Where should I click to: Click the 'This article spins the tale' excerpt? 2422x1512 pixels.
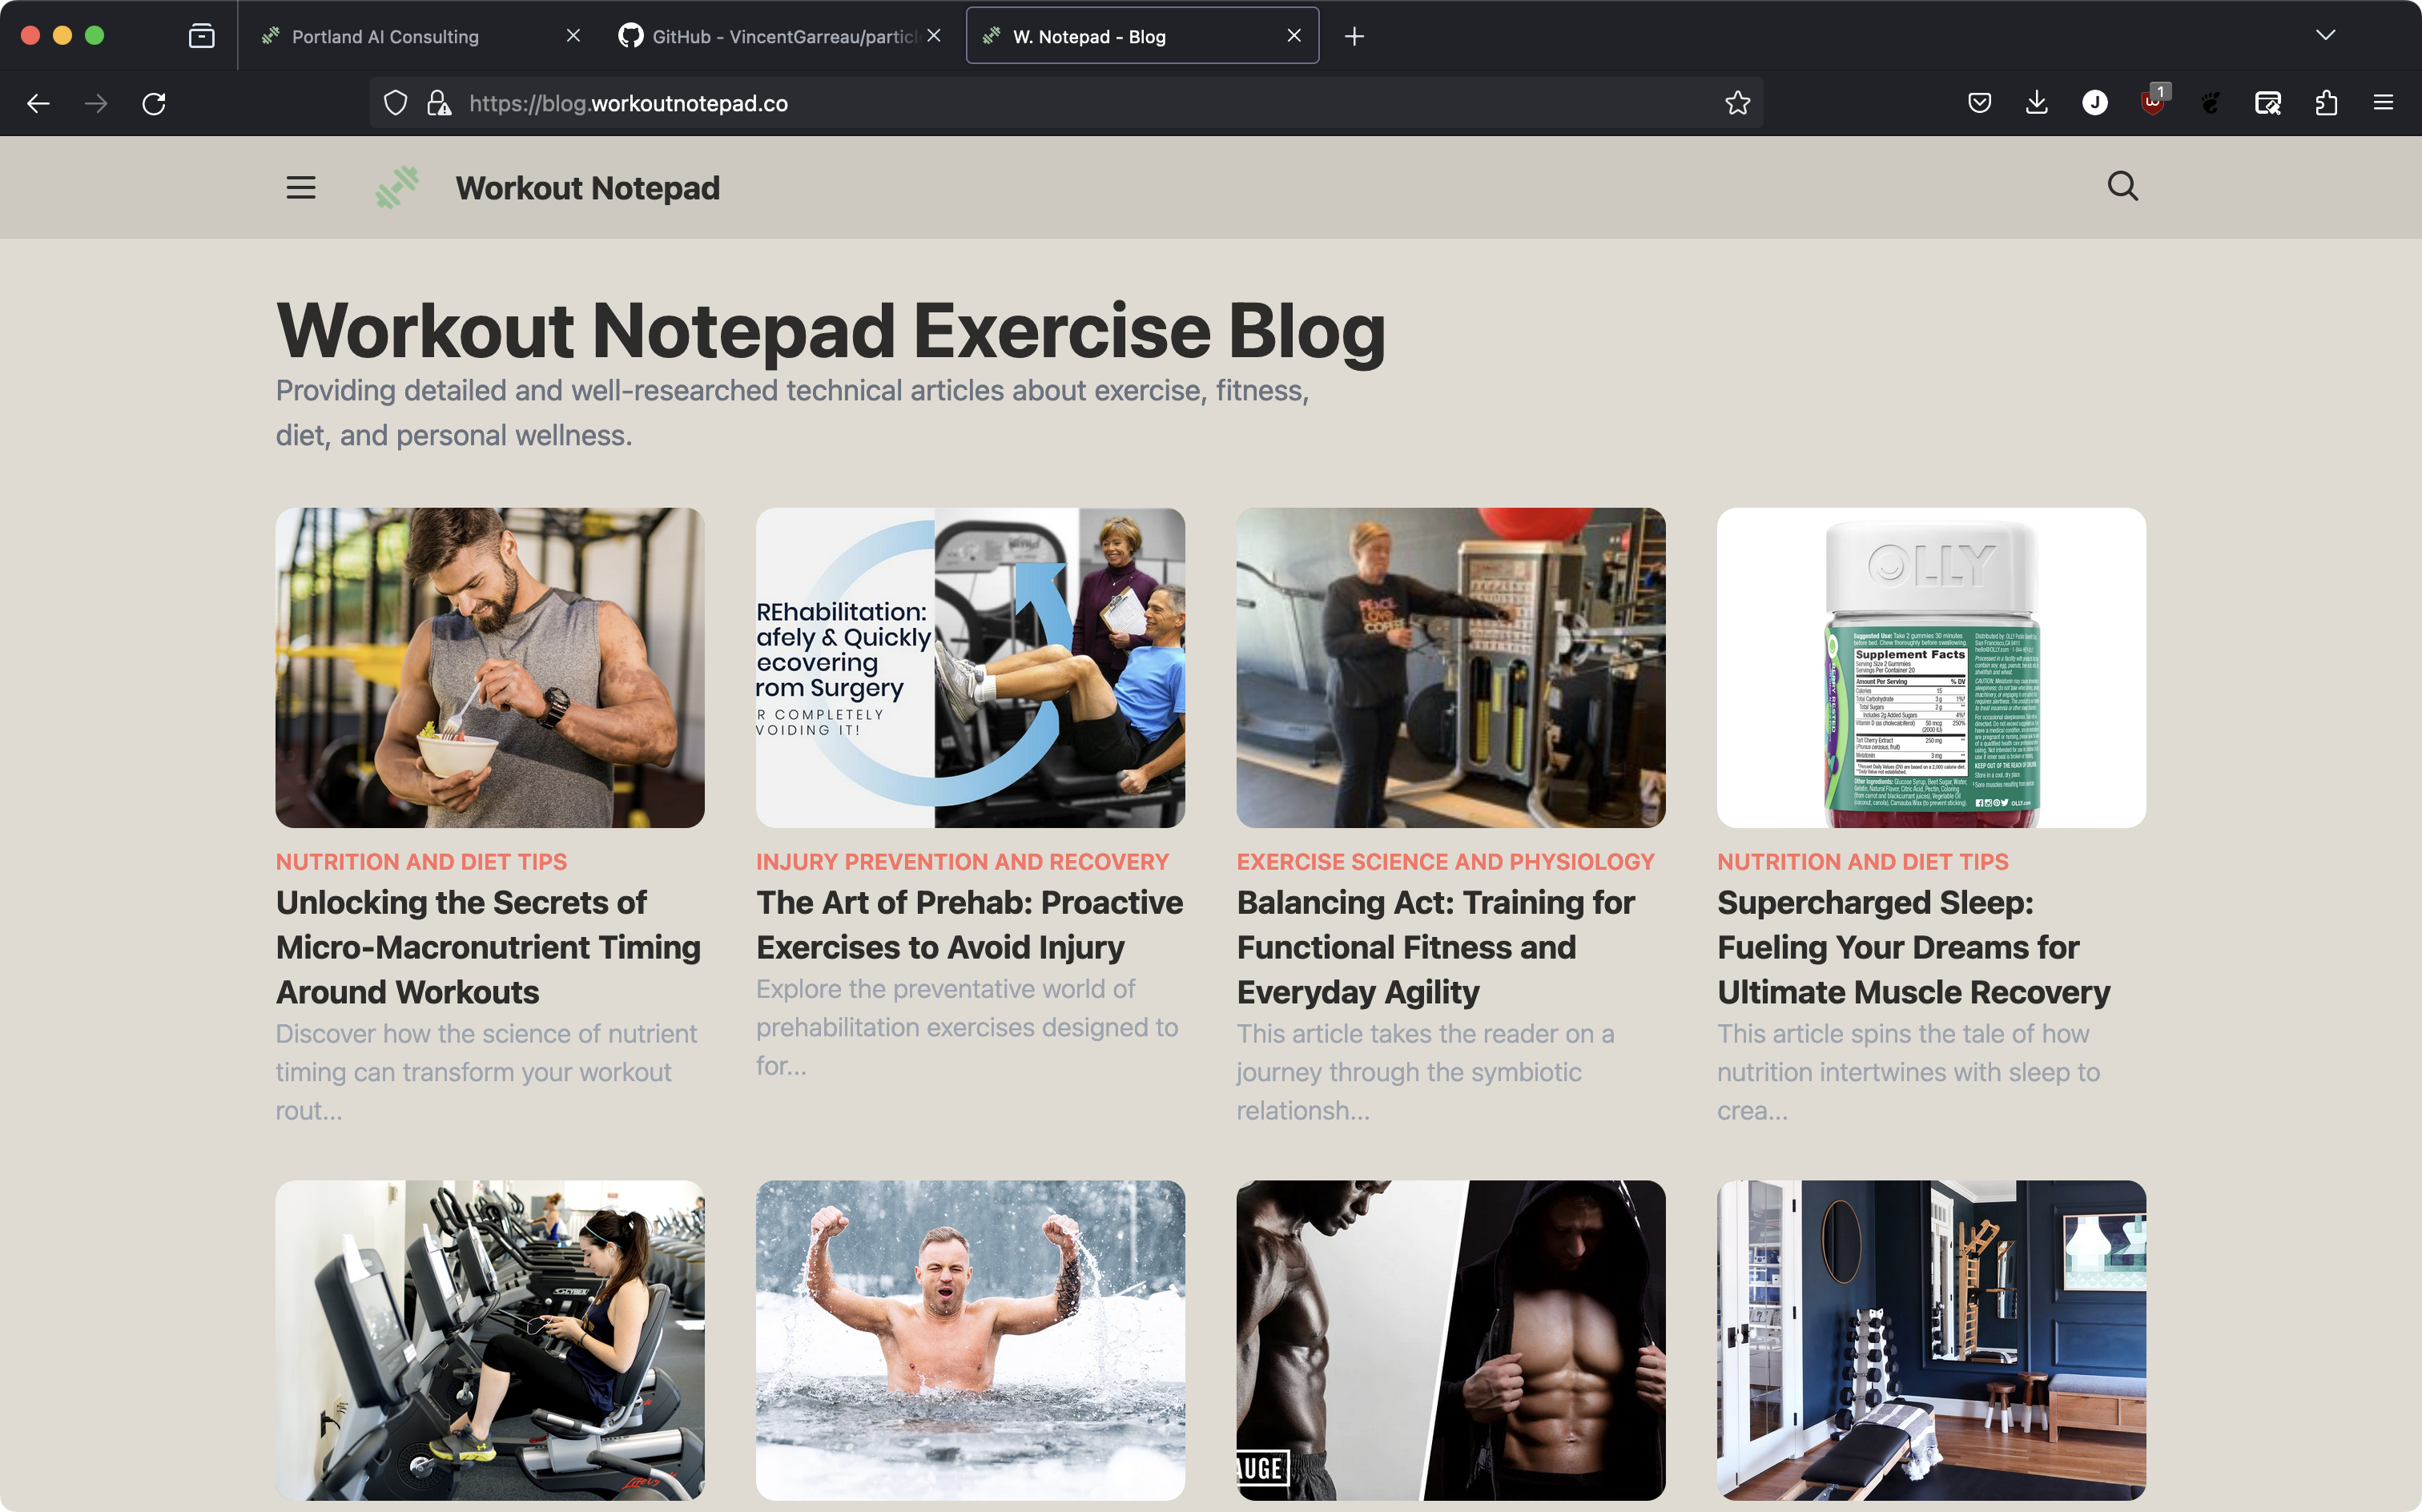coord(1908,1071)
